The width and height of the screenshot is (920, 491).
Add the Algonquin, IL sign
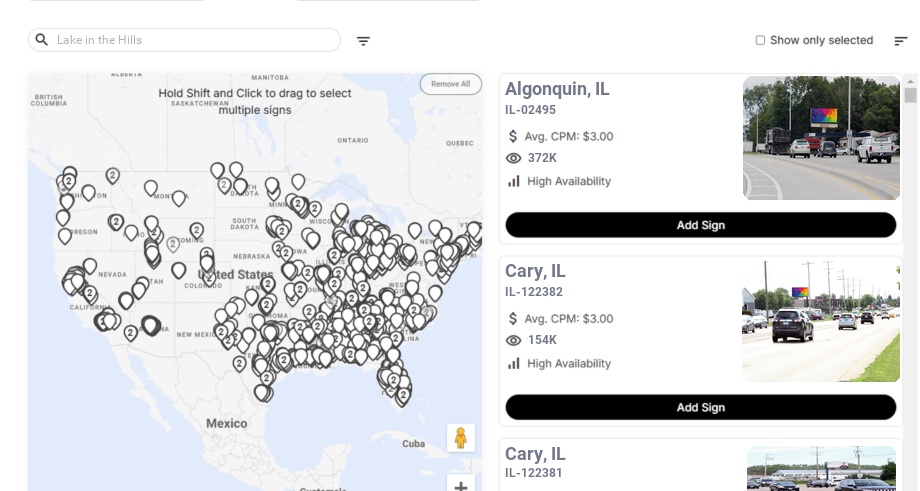[700, 225]
